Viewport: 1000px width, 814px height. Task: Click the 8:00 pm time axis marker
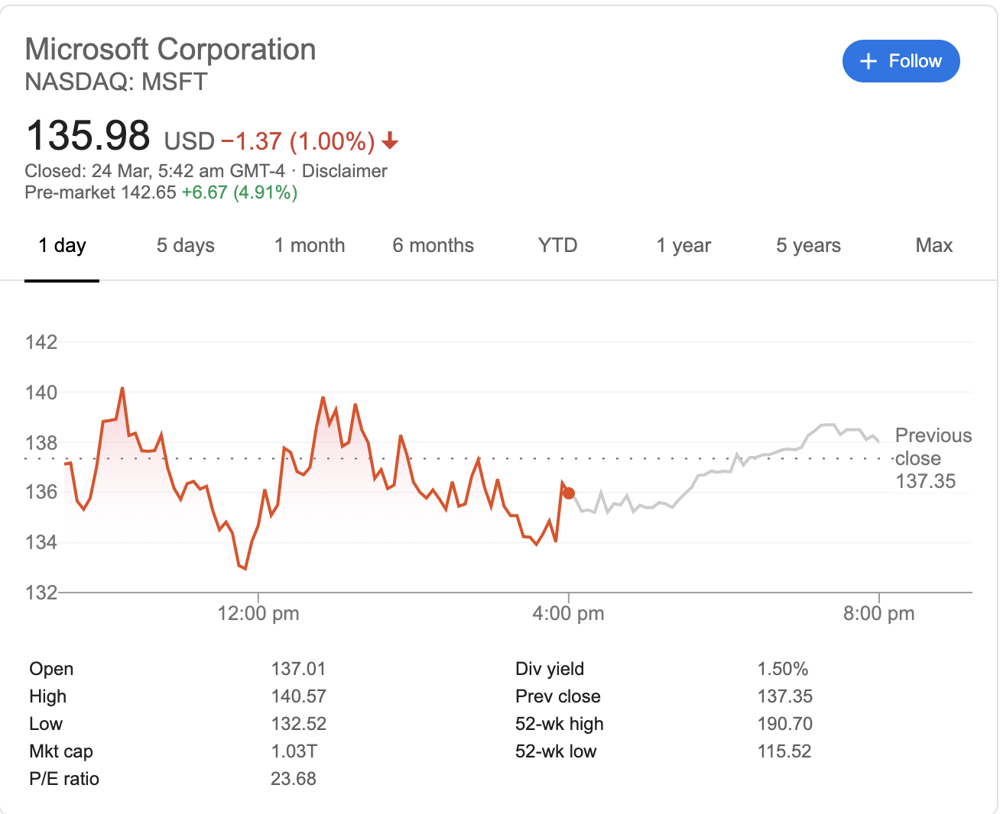pos(879,614)
